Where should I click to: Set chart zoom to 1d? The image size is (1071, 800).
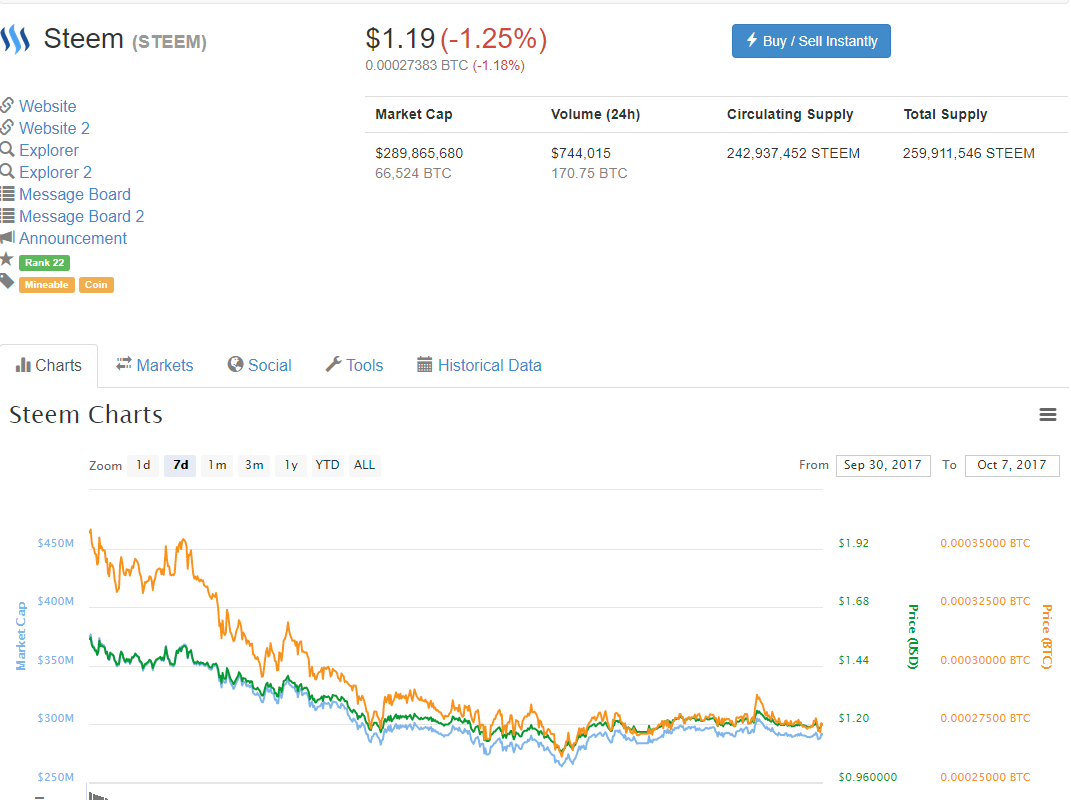(143, 465)
